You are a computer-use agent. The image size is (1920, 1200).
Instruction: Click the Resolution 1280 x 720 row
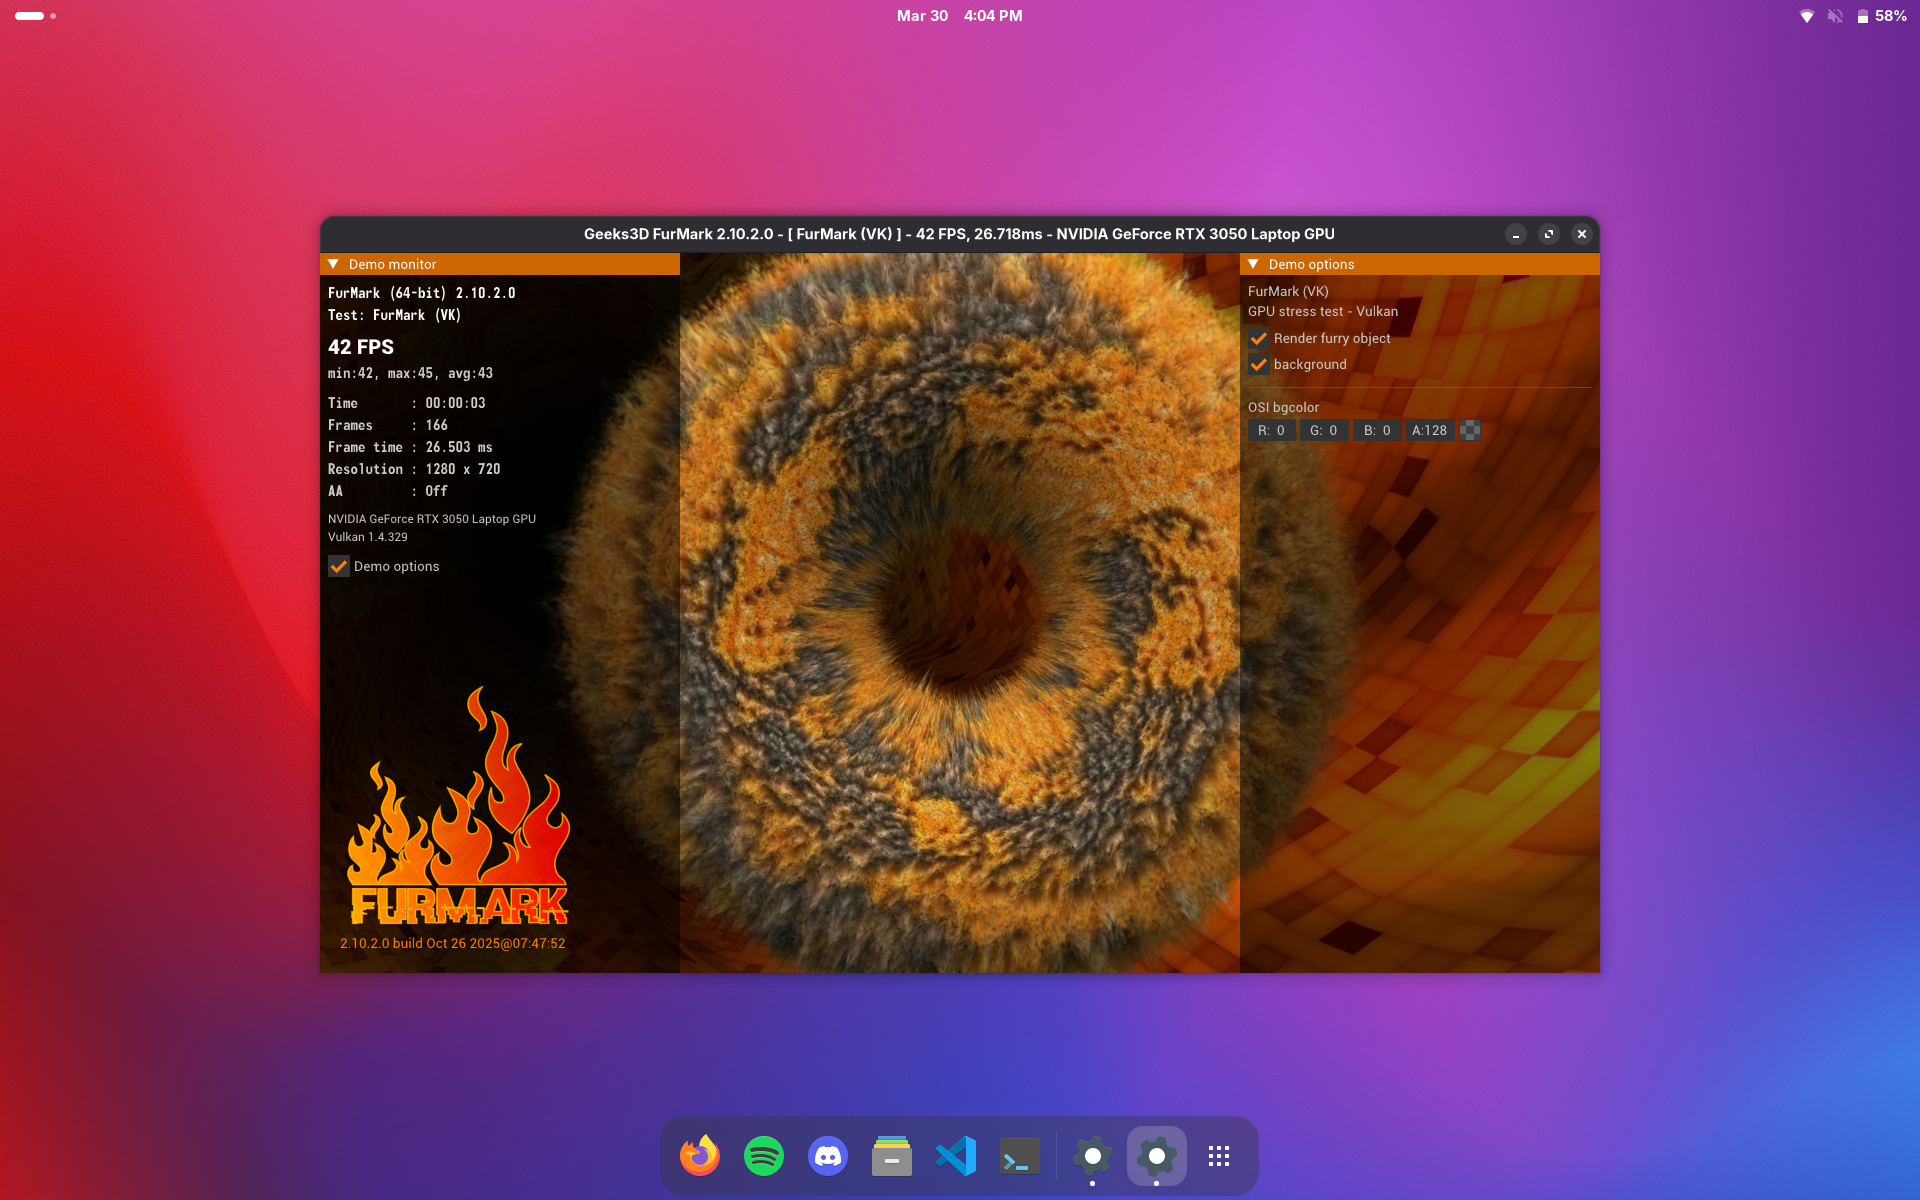tap(414, 469)
